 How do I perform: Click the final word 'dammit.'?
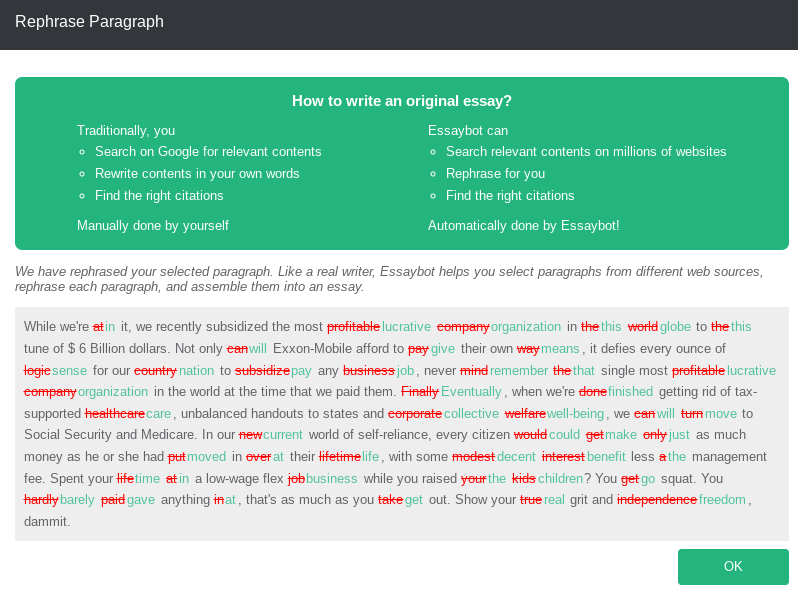point(47,521)
